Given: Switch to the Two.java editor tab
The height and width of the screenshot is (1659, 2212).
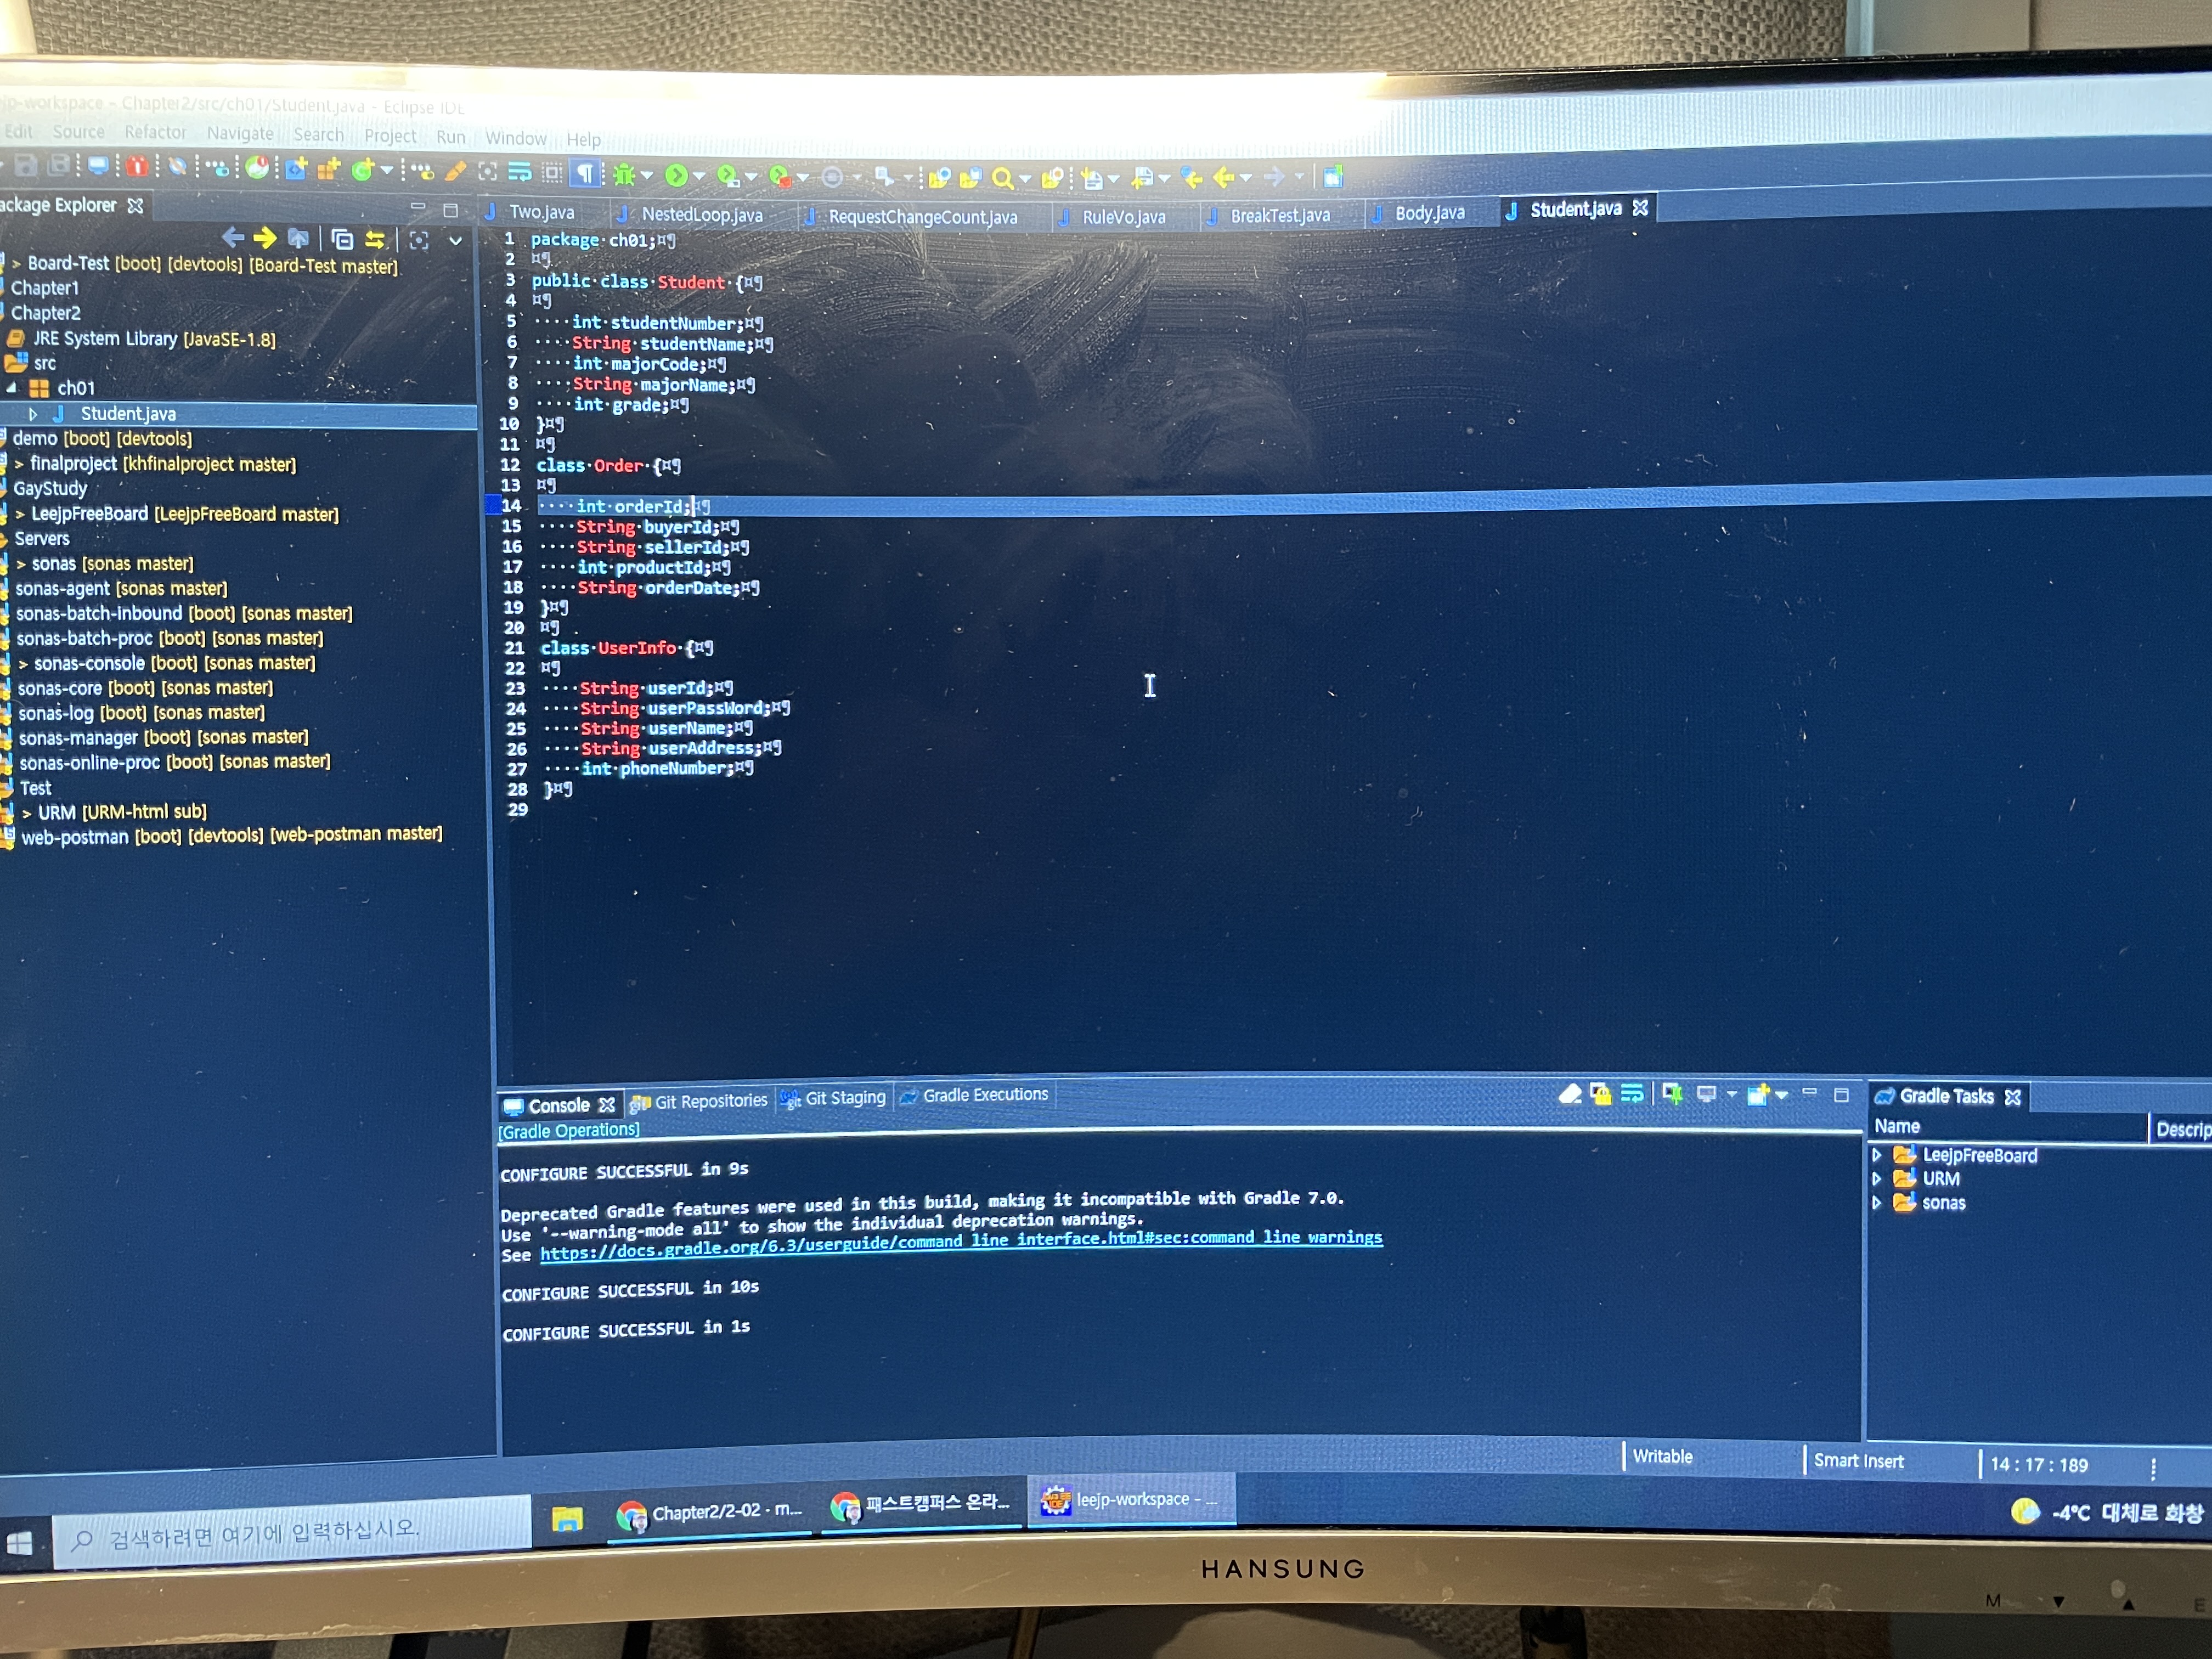Looking at the screenshot, I should click(542, 212).
